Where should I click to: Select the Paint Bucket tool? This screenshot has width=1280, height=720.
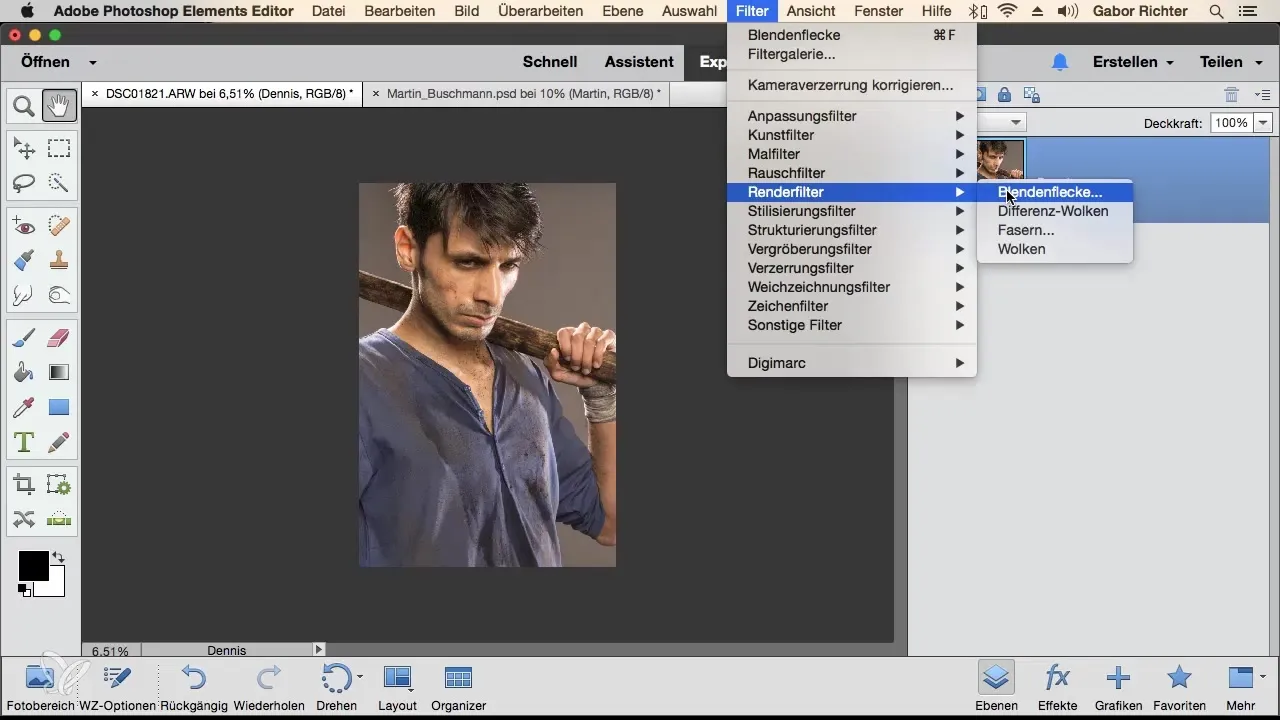click(x=24, y=373)
